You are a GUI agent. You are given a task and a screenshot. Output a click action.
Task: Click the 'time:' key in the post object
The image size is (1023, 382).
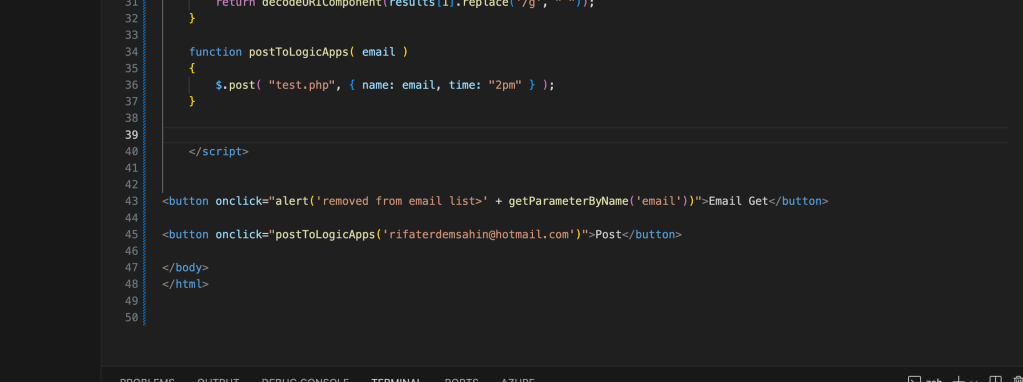point(465,85)
